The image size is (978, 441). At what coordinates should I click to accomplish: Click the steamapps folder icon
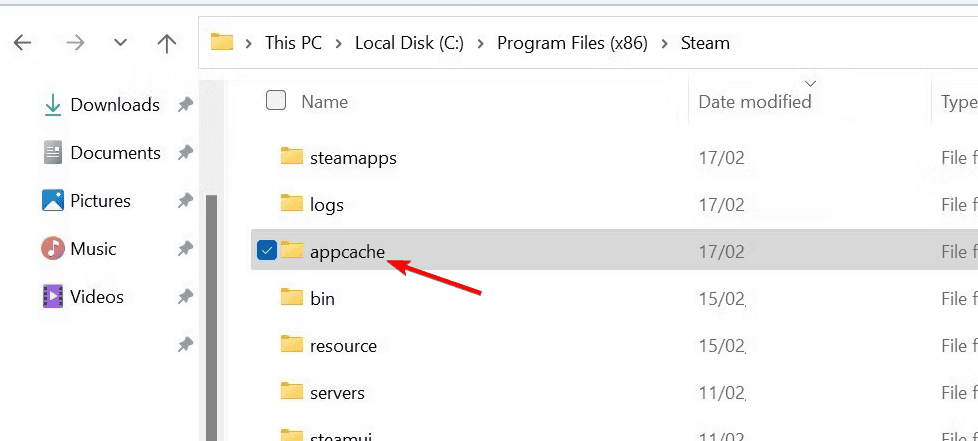[x=291, y=156]
